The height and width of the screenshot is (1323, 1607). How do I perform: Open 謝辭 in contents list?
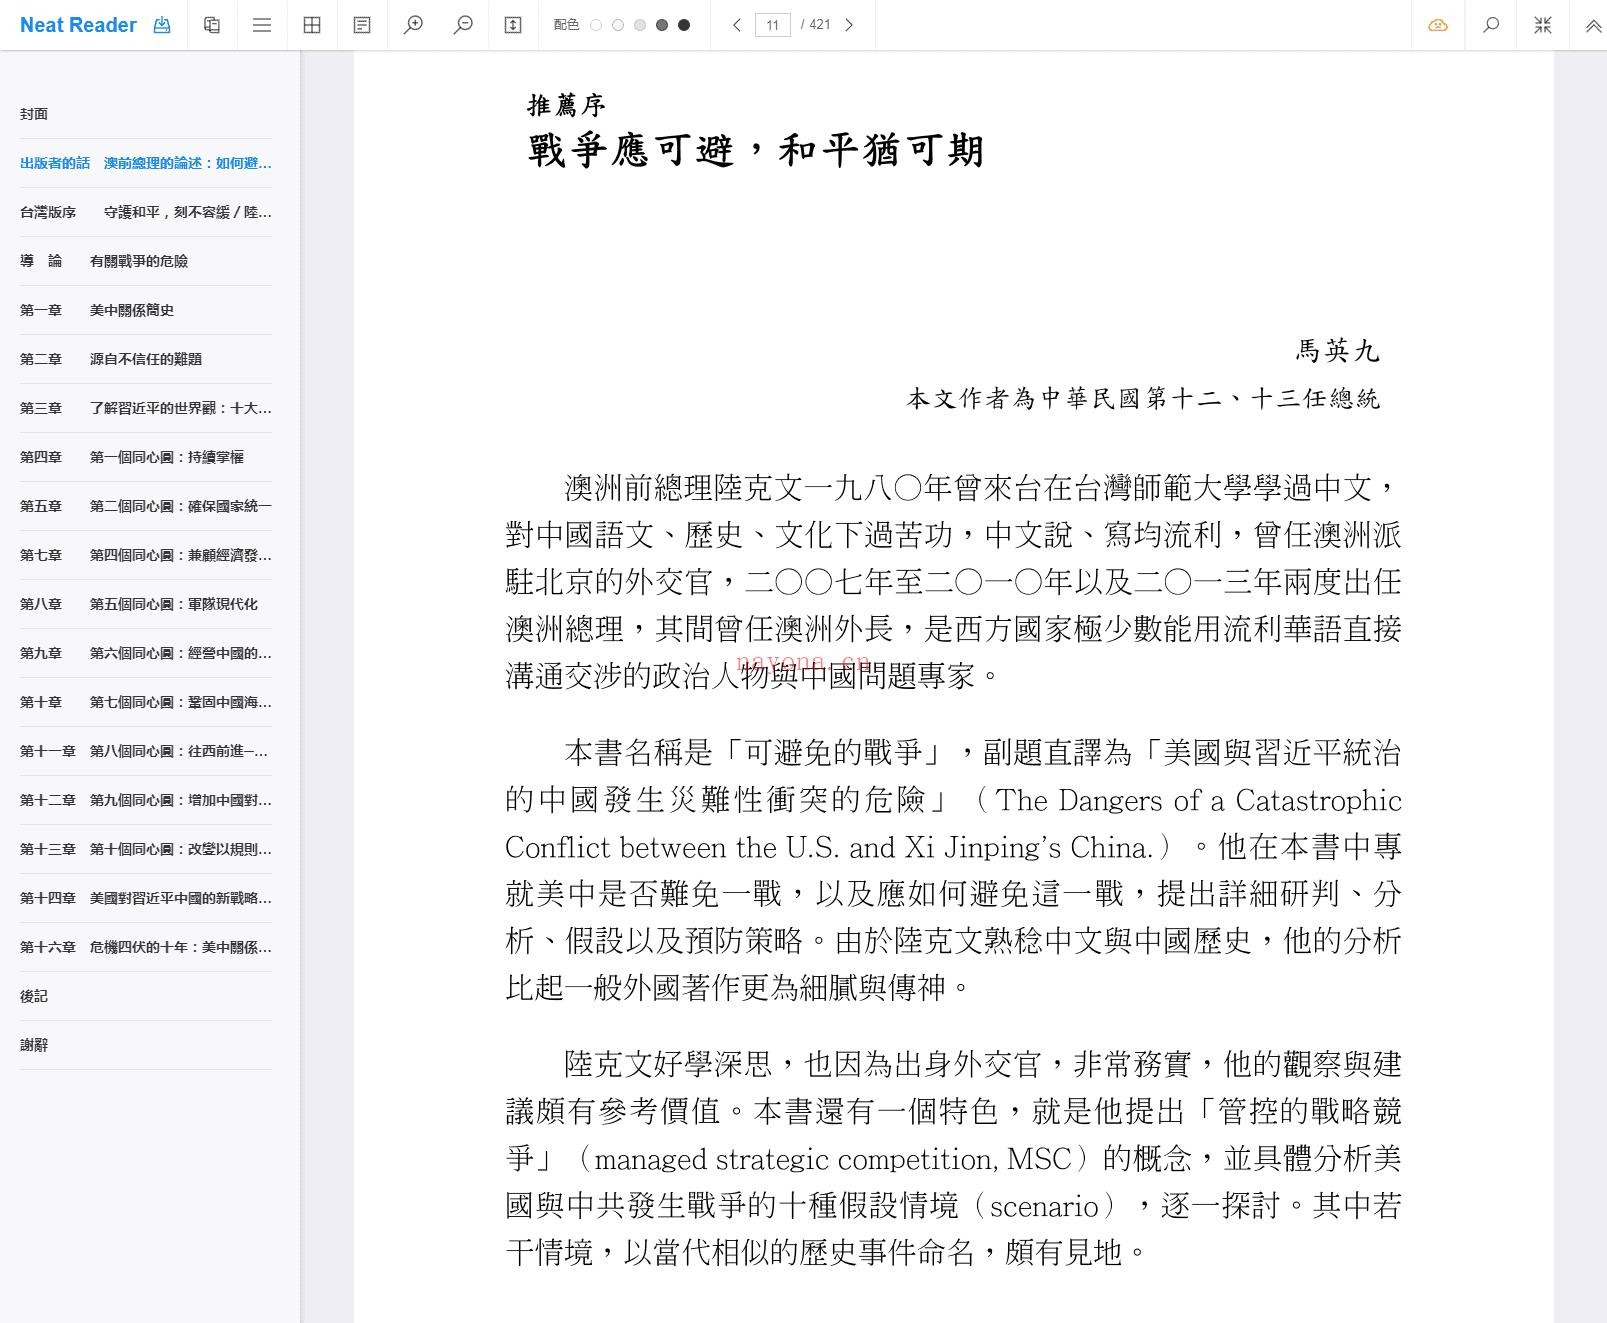146,1045
